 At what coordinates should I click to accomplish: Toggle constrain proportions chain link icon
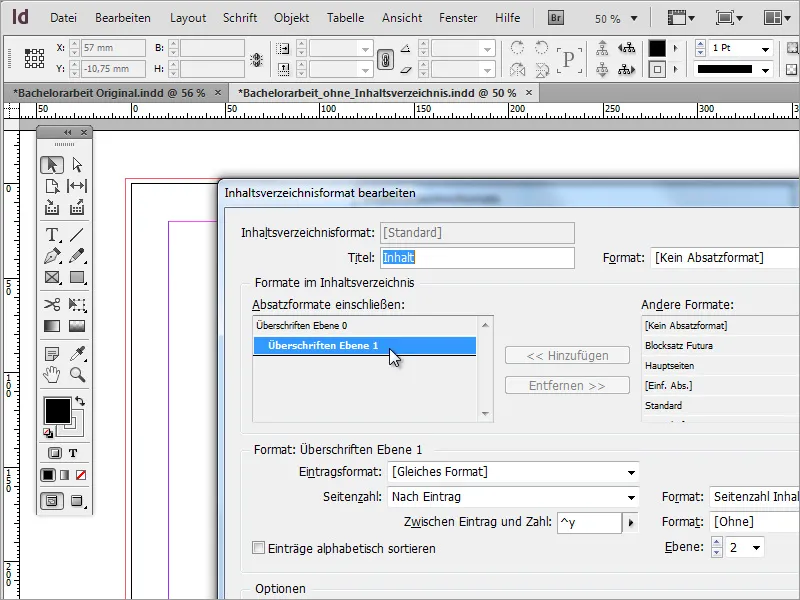pos(385,59)
